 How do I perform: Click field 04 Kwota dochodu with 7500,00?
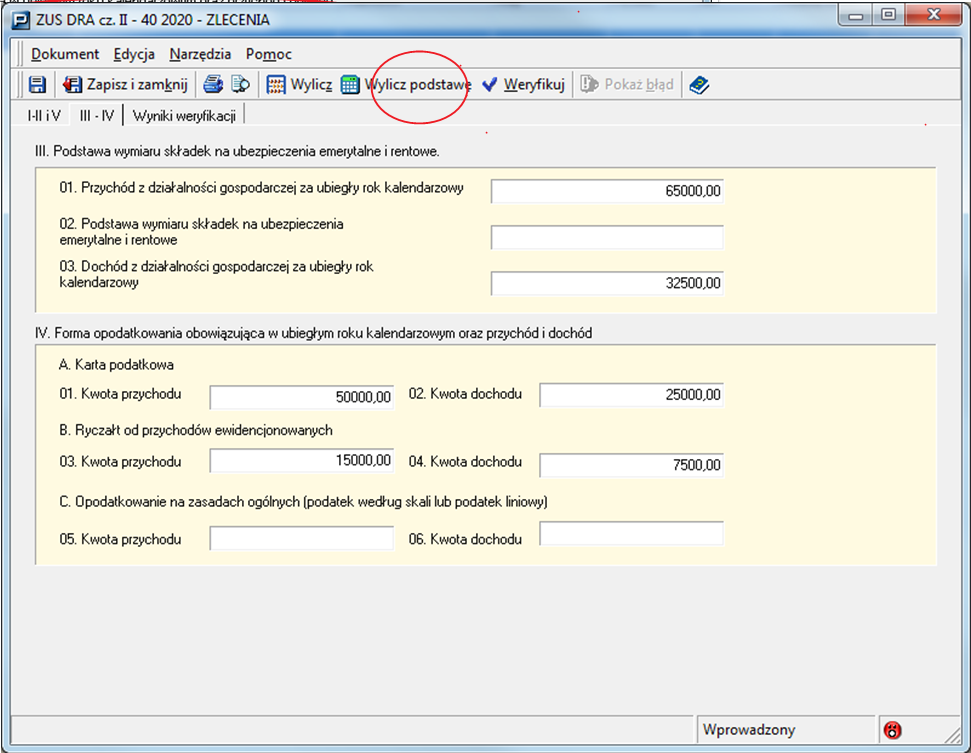tap(631, 465)
